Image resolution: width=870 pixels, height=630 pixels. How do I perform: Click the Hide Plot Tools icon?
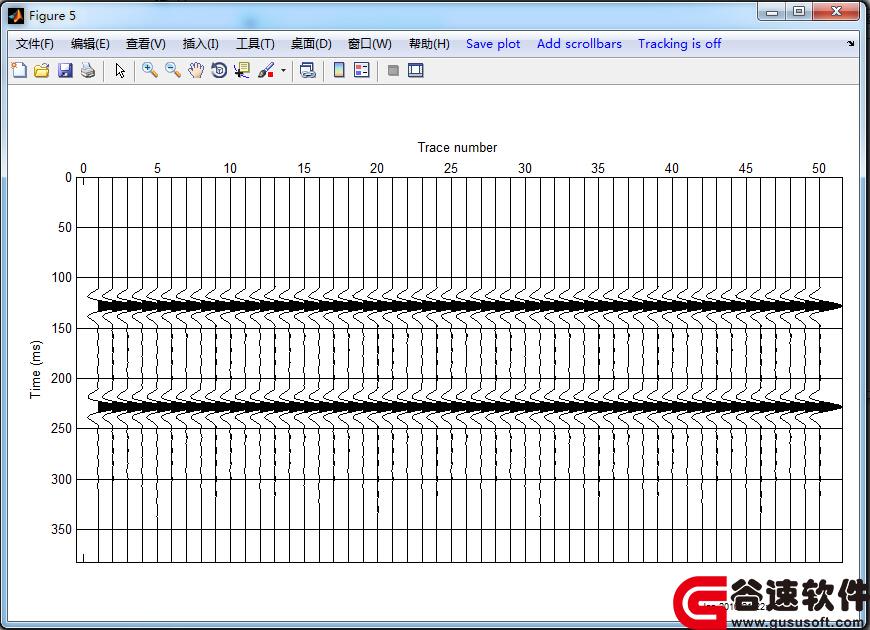[x=393, y=70]
